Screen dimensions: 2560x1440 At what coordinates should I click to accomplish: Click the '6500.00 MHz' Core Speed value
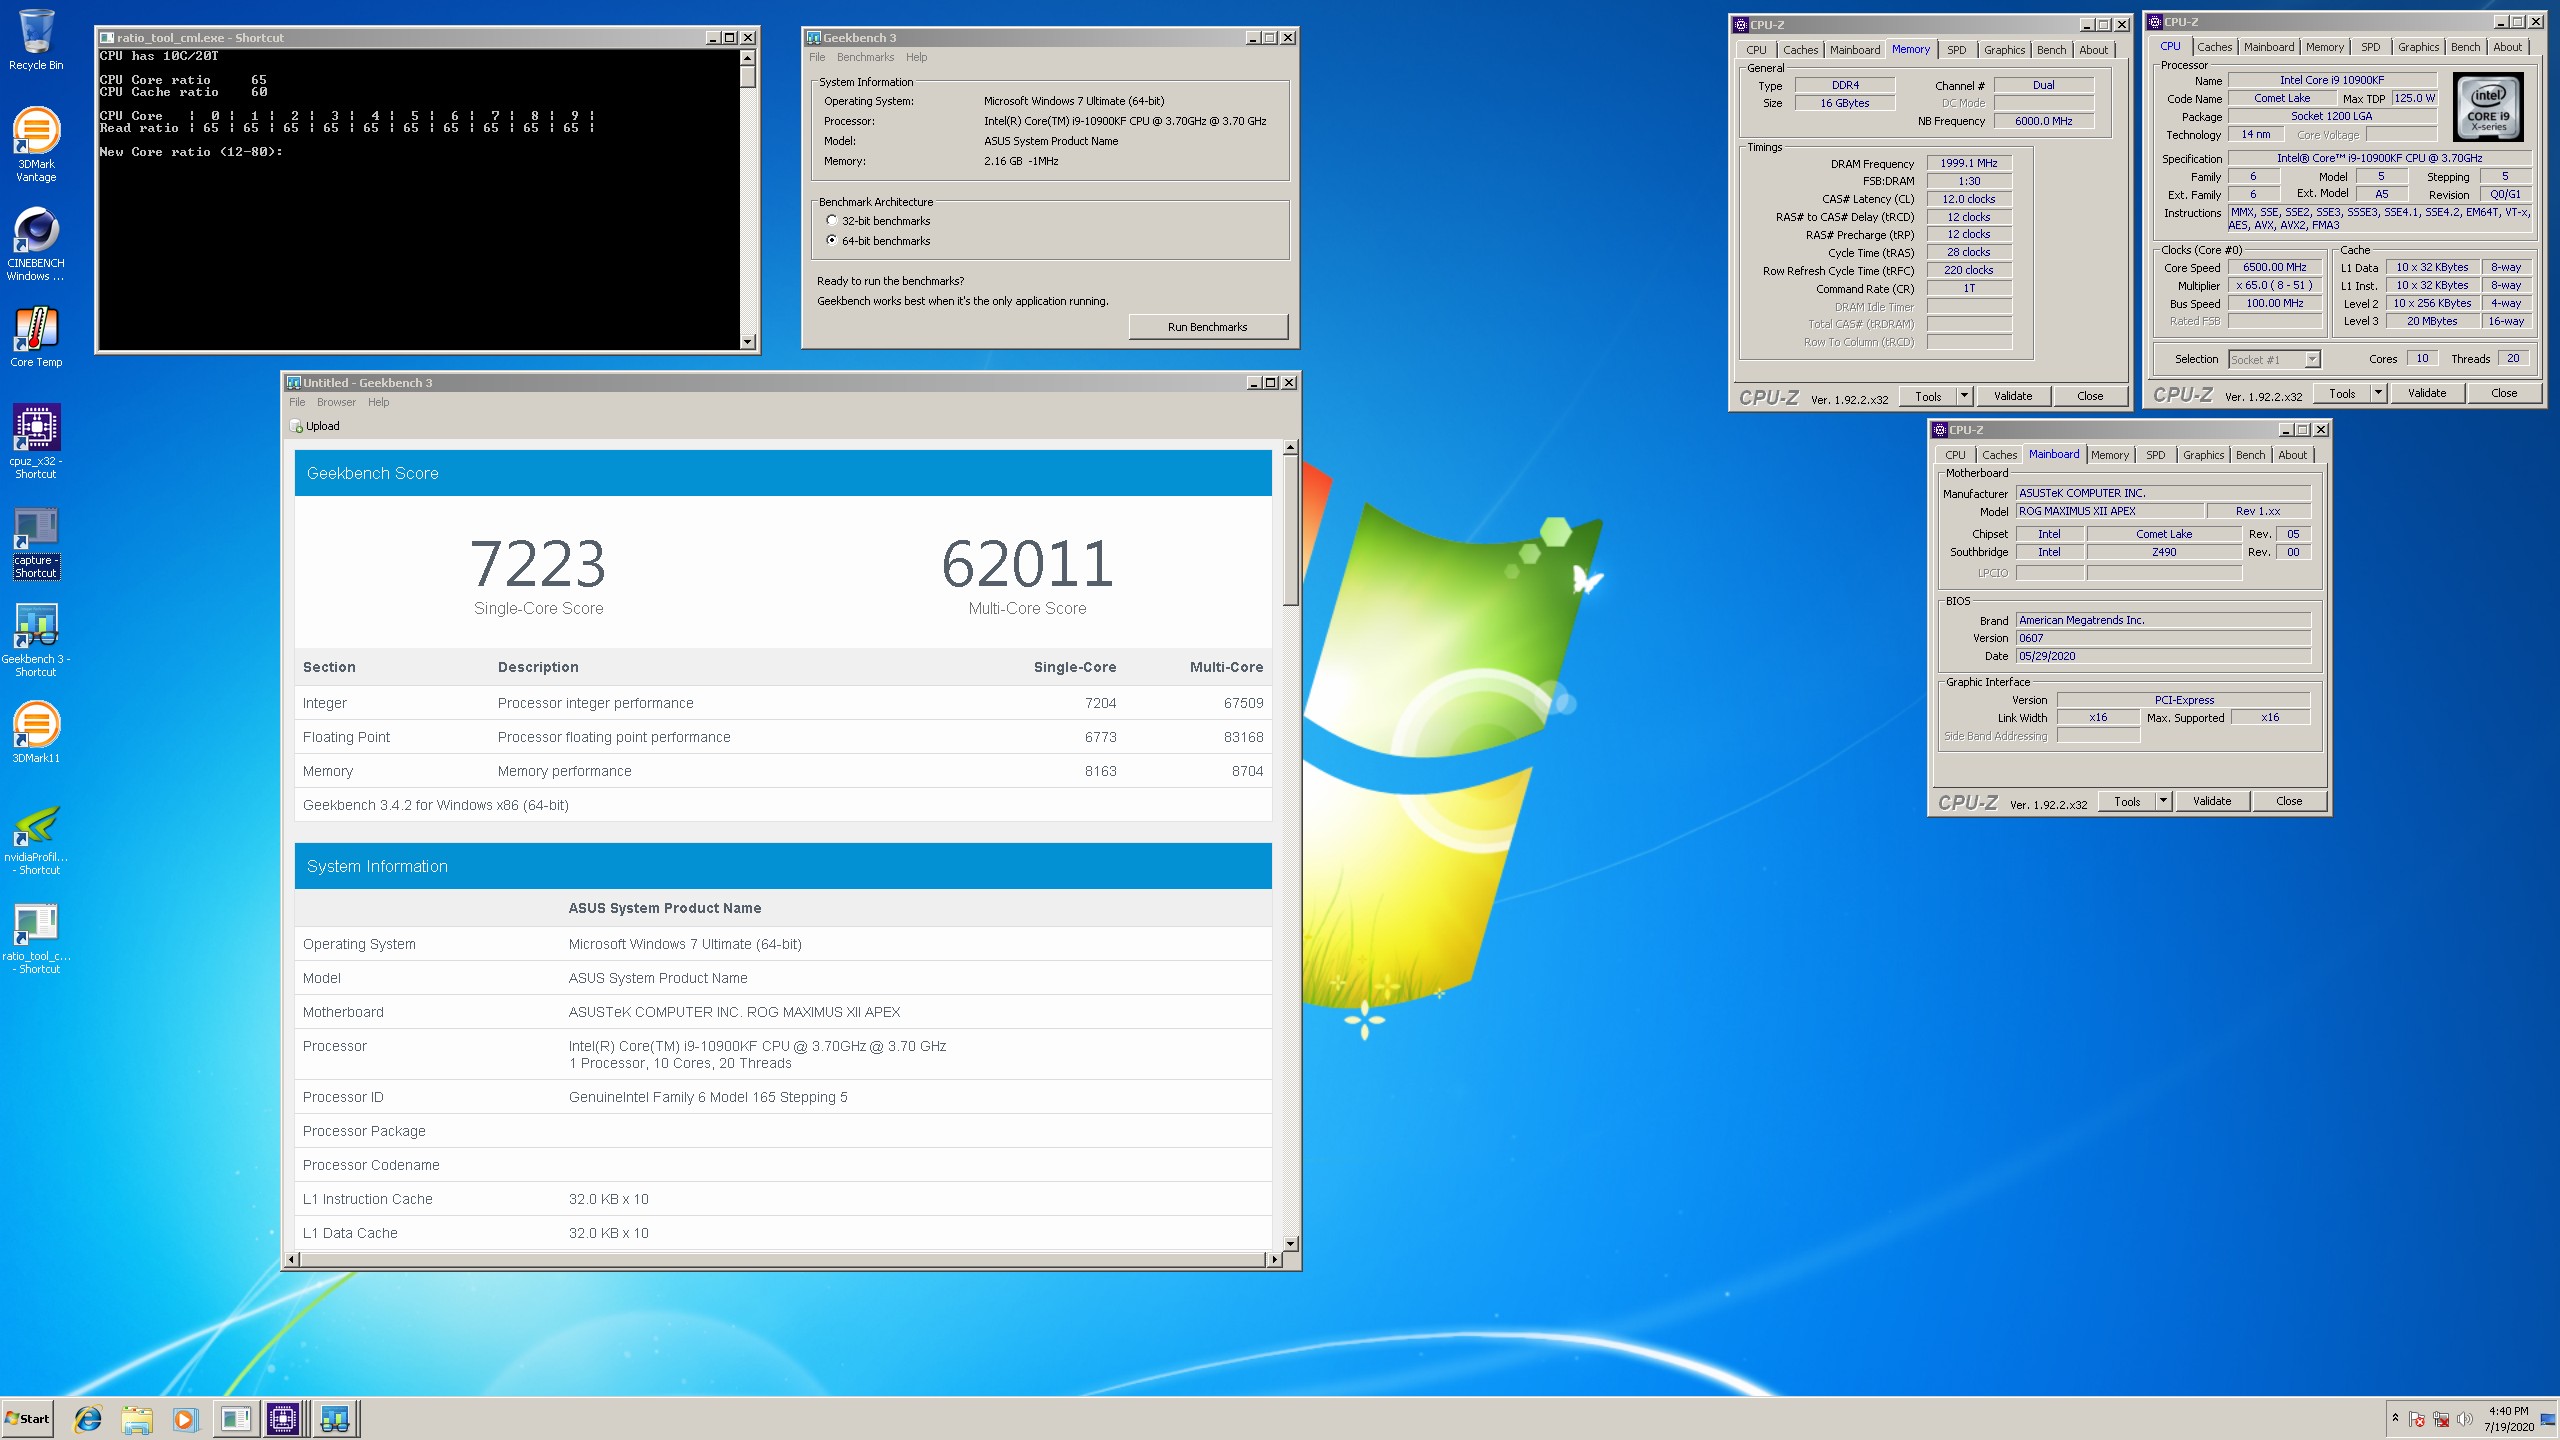click(2274, 268)
